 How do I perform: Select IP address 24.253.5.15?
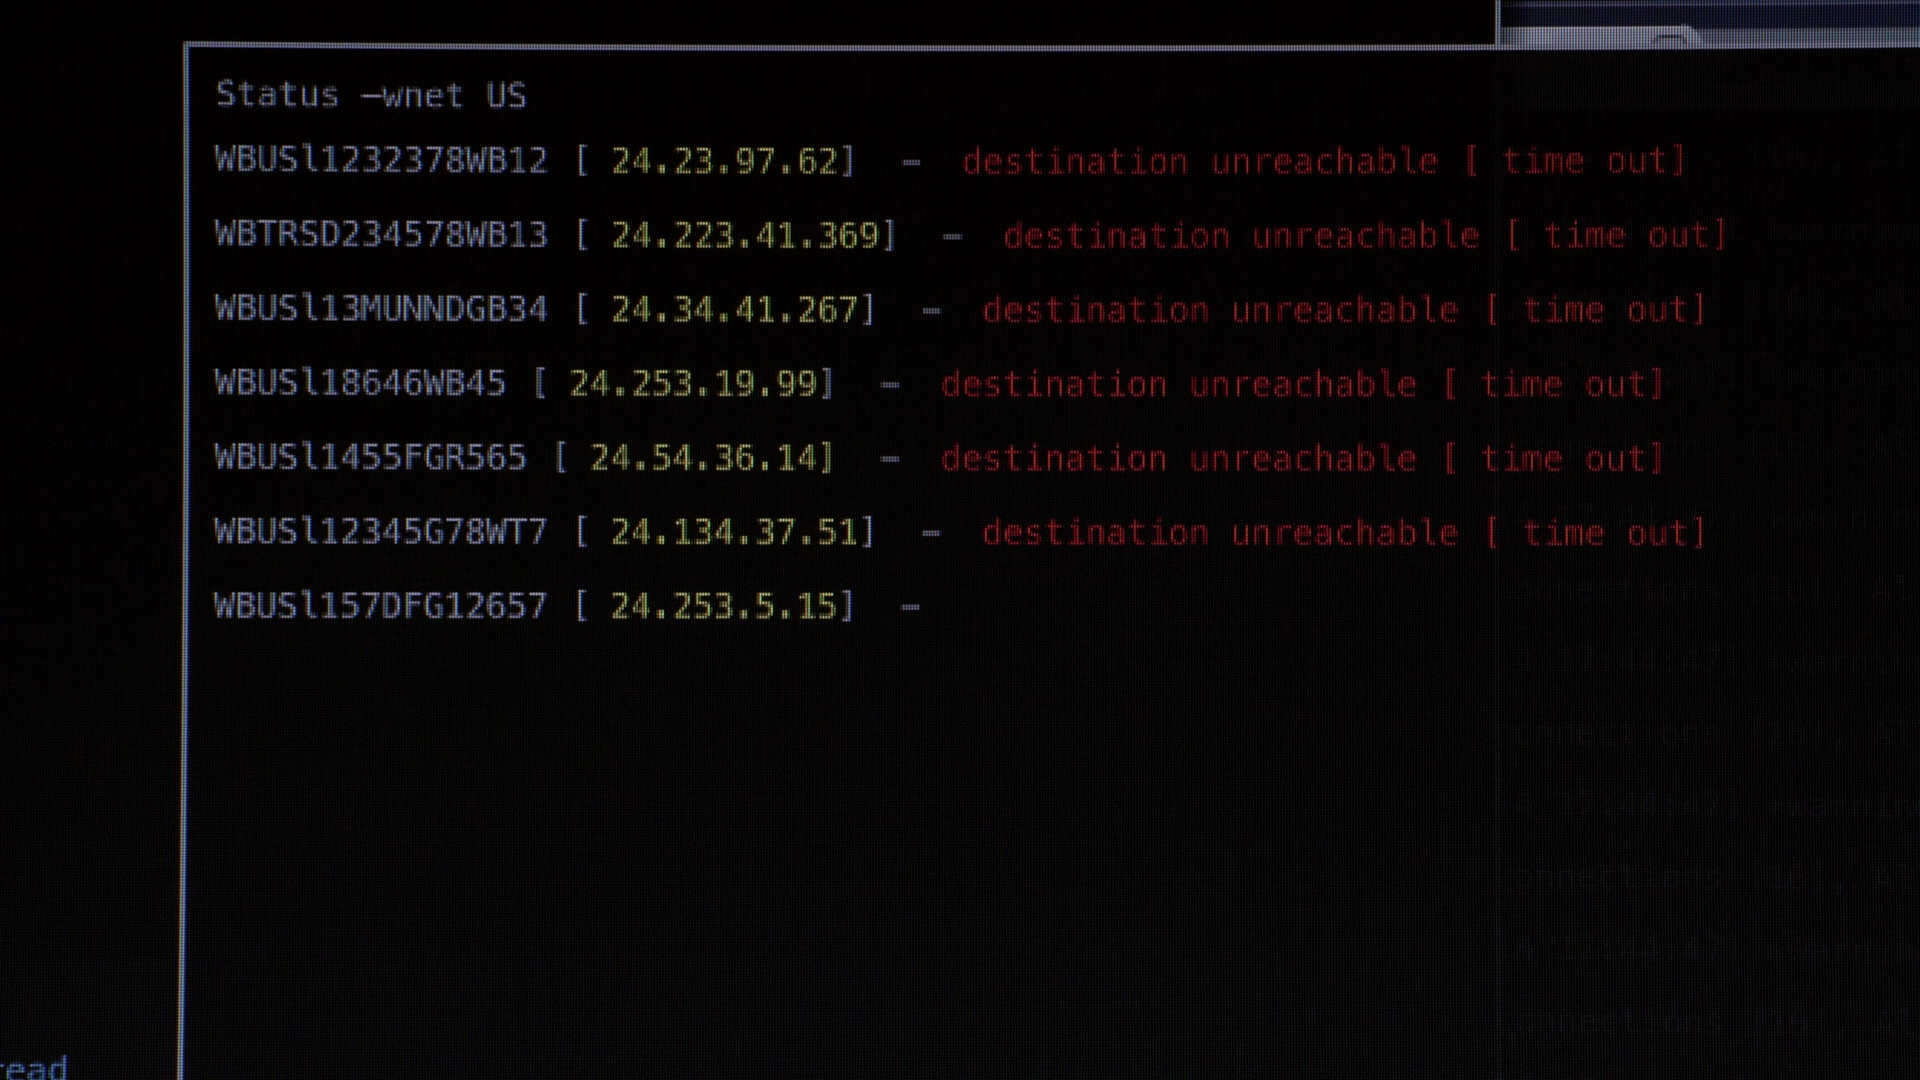click(724, 606)
